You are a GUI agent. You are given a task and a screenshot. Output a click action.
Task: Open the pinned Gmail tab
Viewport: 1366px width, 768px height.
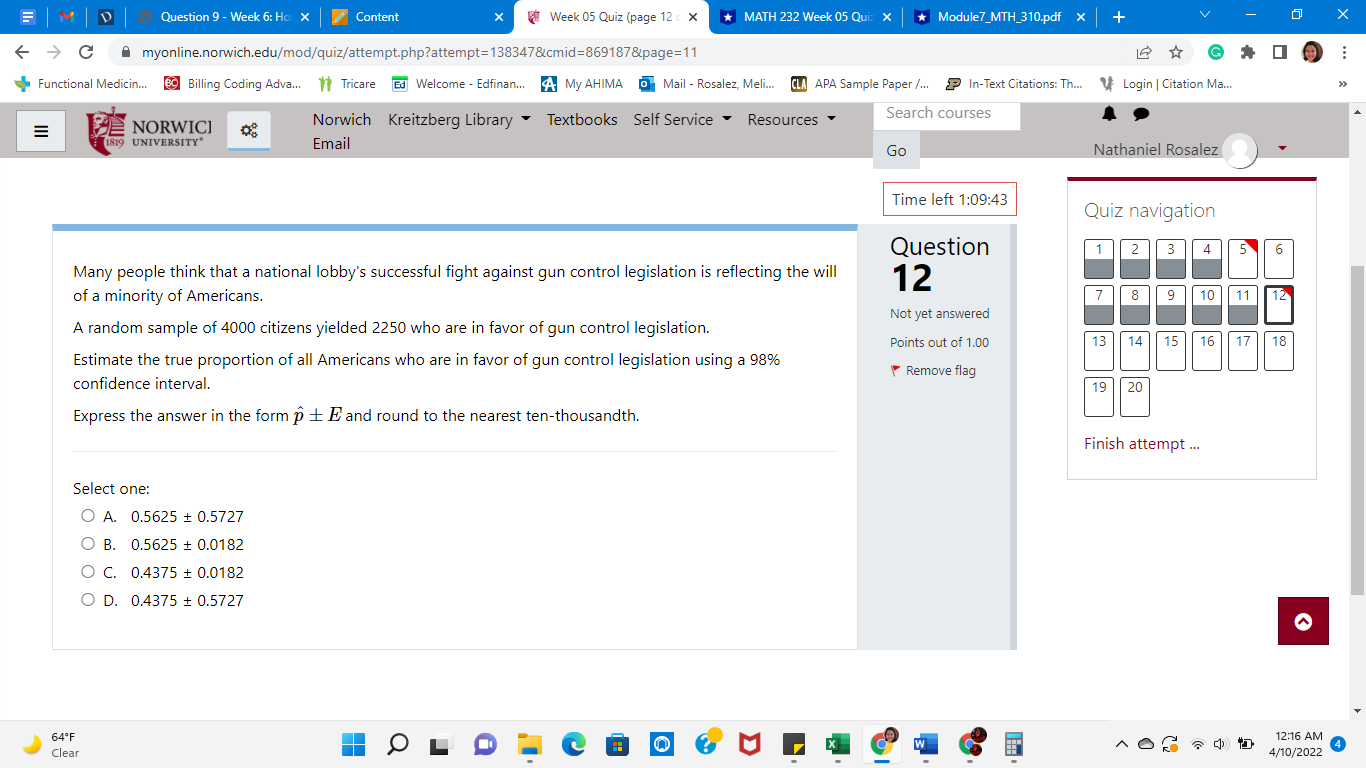(x=67, y=17)
